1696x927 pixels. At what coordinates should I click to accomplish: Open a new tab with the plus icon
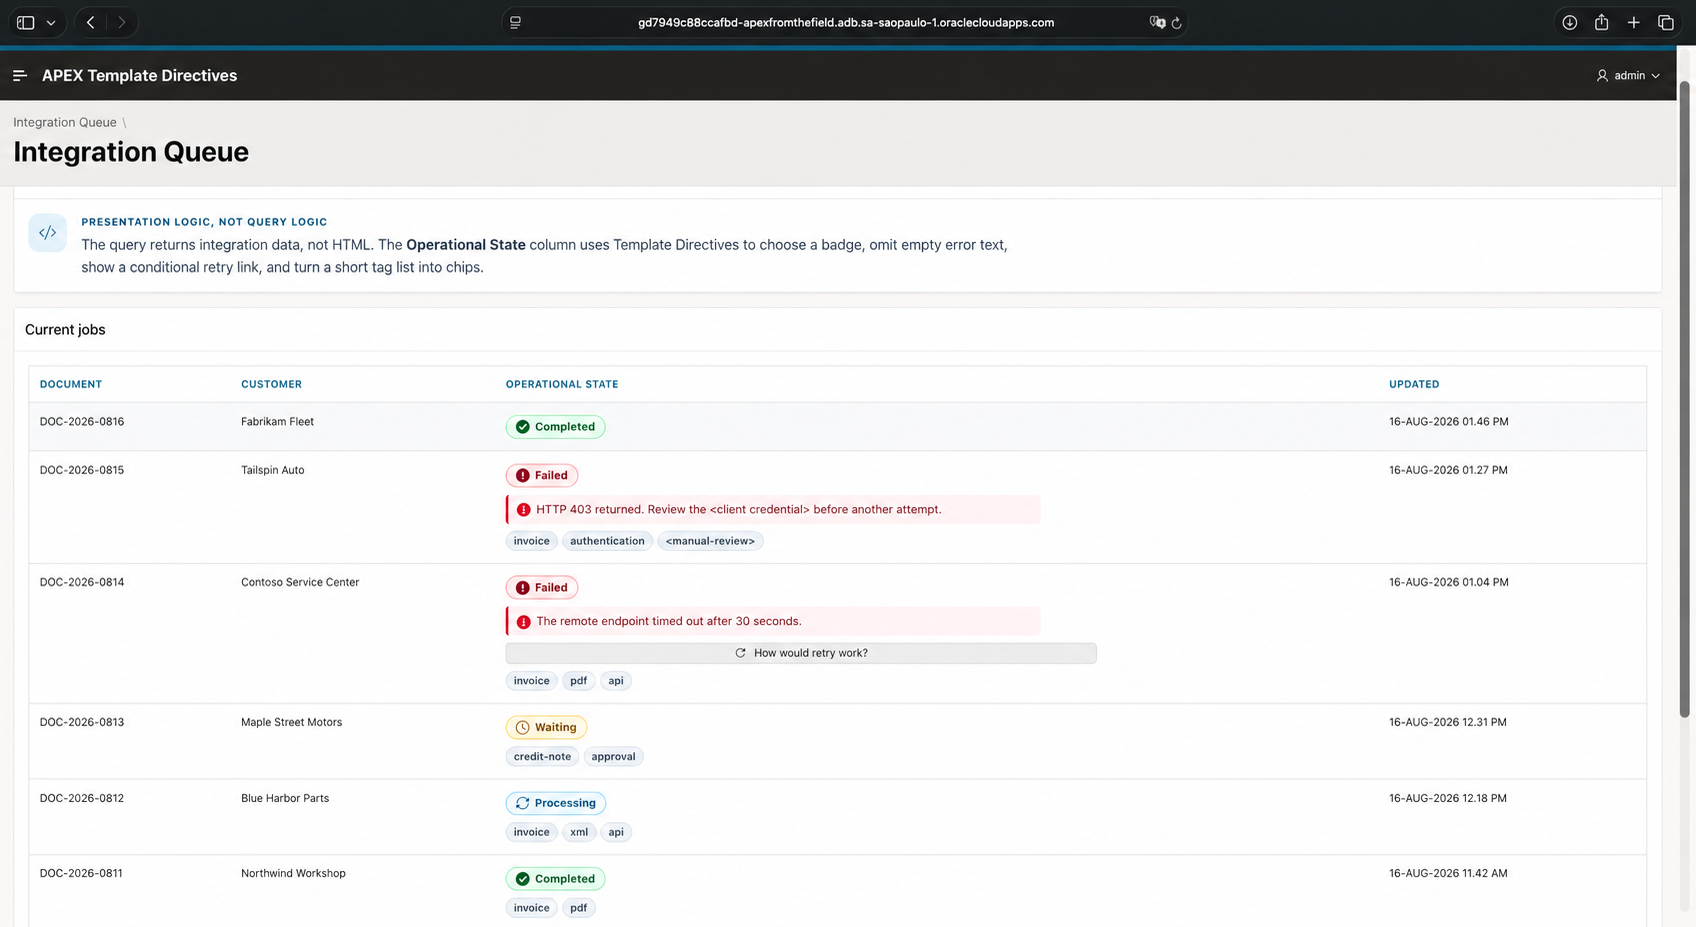click(1633, 22)
